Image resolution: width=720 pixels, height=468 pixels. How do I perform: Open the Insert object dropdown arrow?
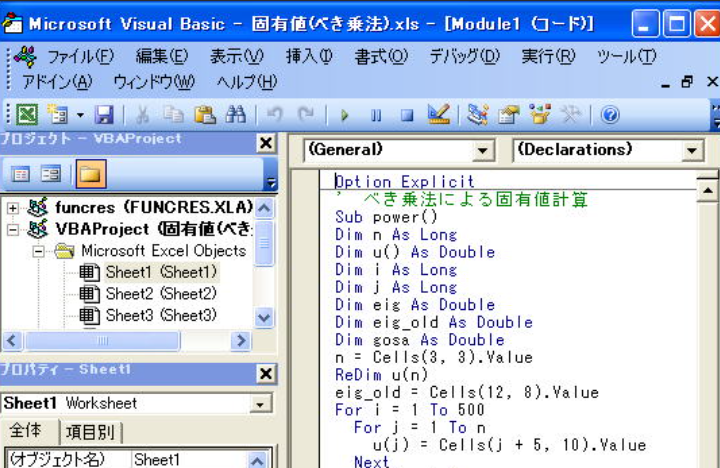(x=80, y=115)
